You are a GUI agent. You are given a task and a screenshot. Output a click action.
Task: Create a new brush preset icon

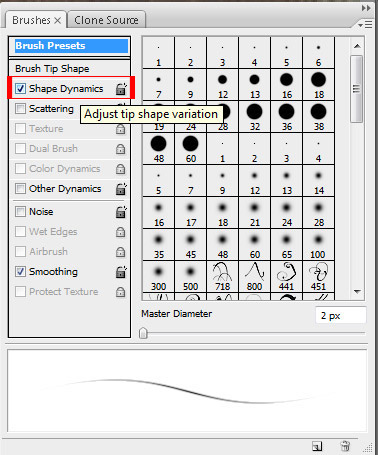tap(317, 446)
